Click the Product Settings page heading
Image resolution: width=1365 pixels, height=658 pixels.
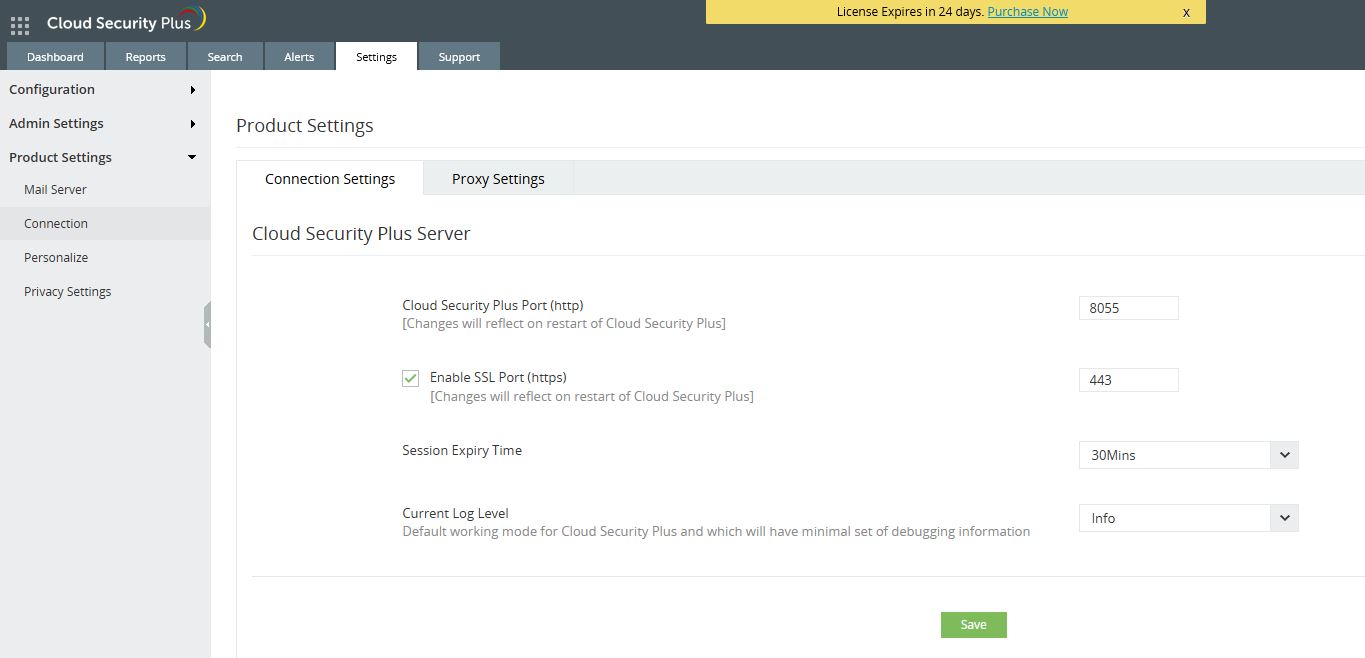(x=305, y=126)
